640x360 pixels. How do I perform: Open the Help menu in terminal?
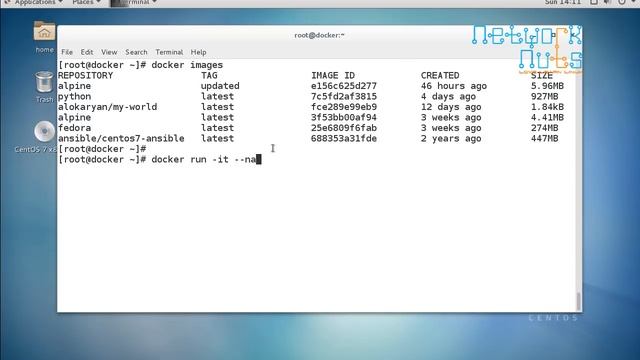point(198,52)
